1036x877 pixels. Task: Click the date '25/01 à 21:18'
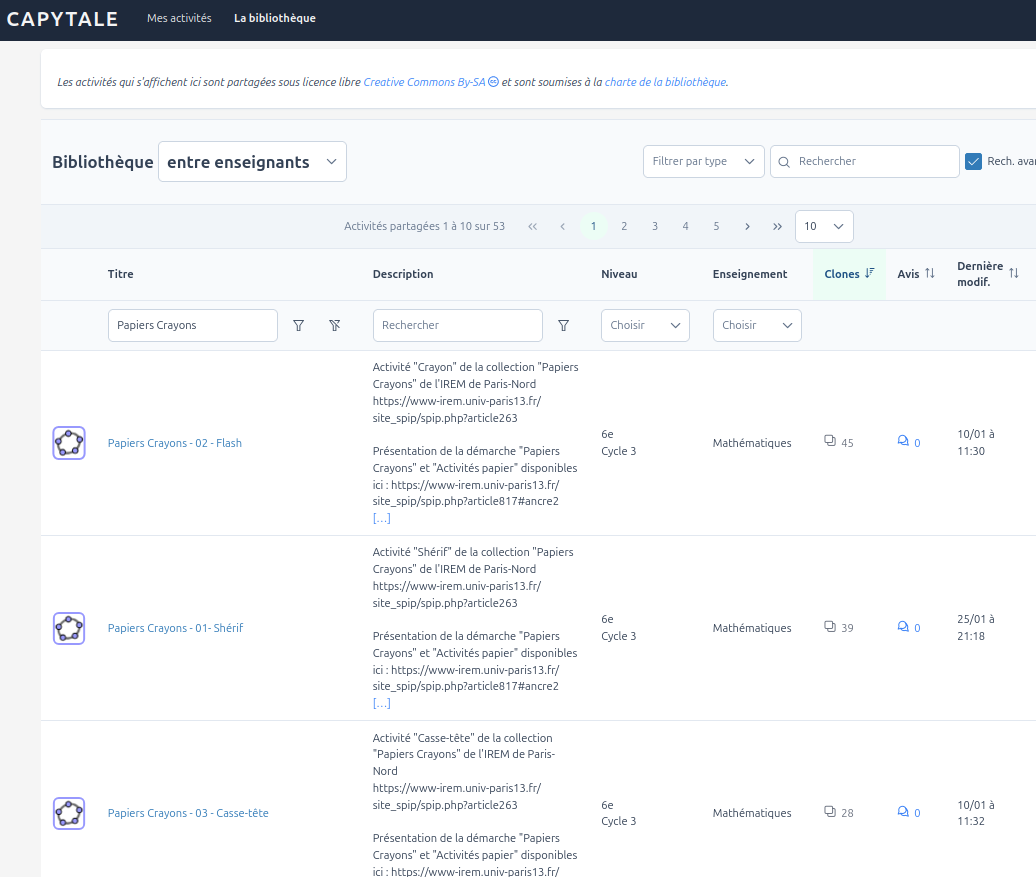pos(976,628)
